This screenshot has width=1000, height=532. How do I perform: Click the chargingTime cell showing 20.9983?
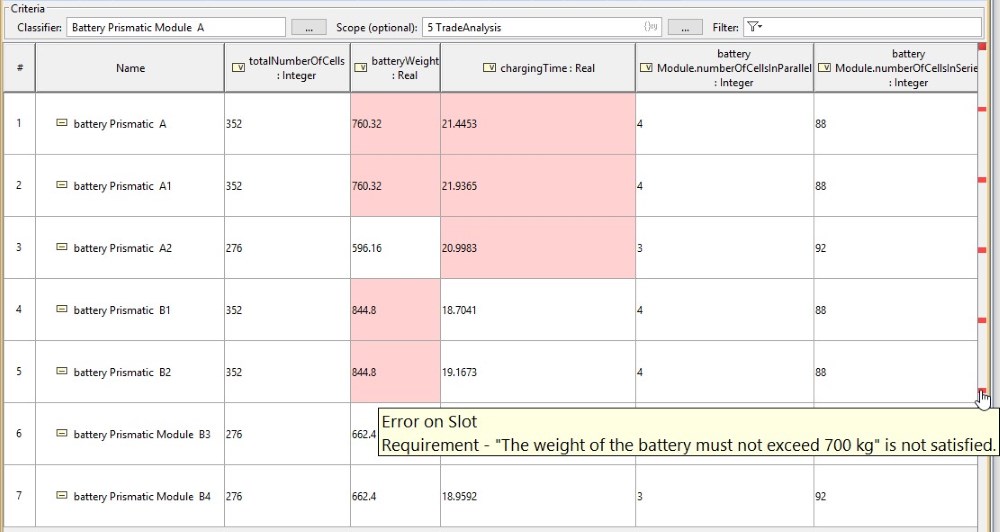click(x=538, y=248)
